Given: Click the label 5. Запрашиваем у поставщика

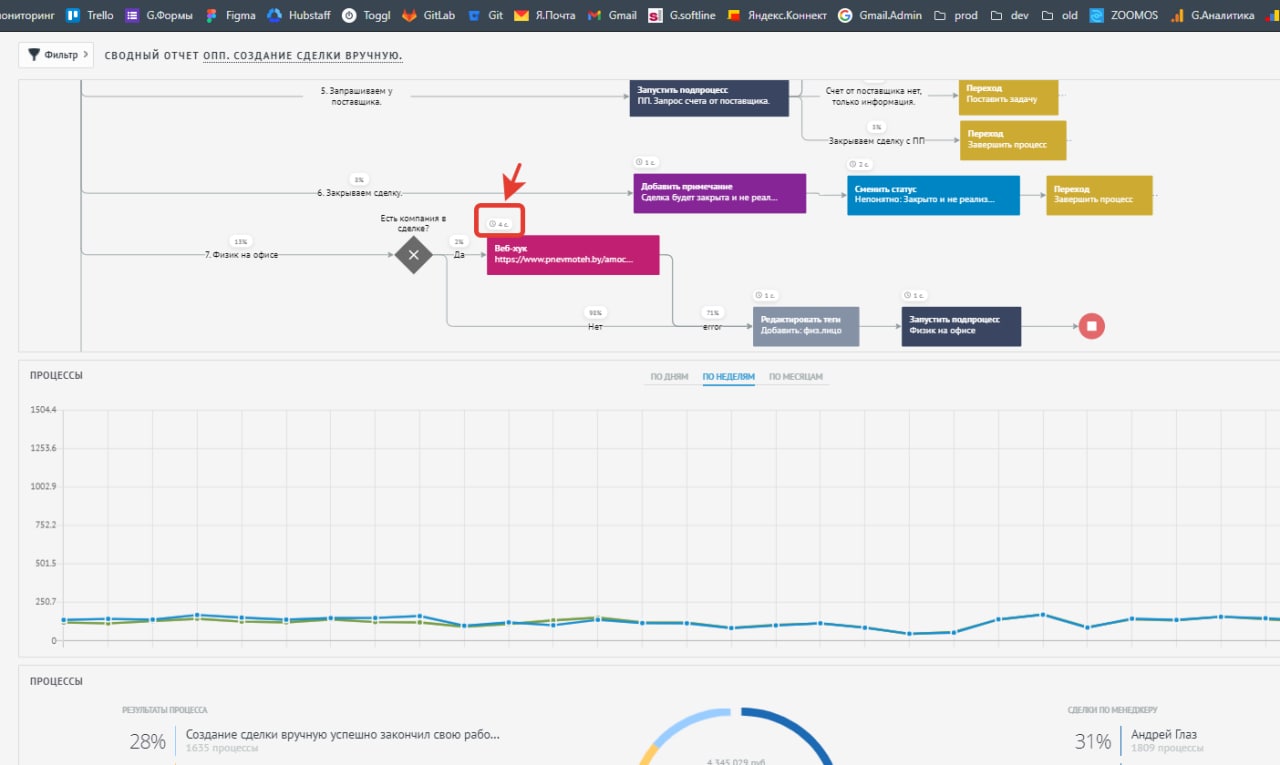Looking at the screenshot, I should 356,96.
